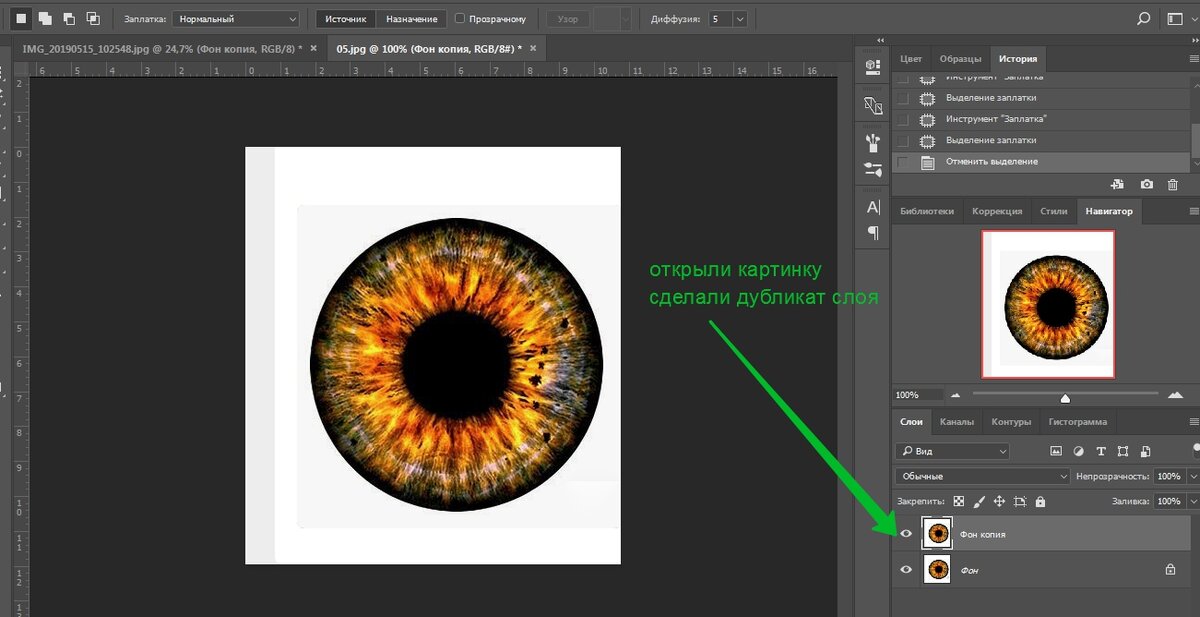Screen dimensions: 1200x617
Task: Open the search magnifier icon
Action: [x=1144, y=18]
